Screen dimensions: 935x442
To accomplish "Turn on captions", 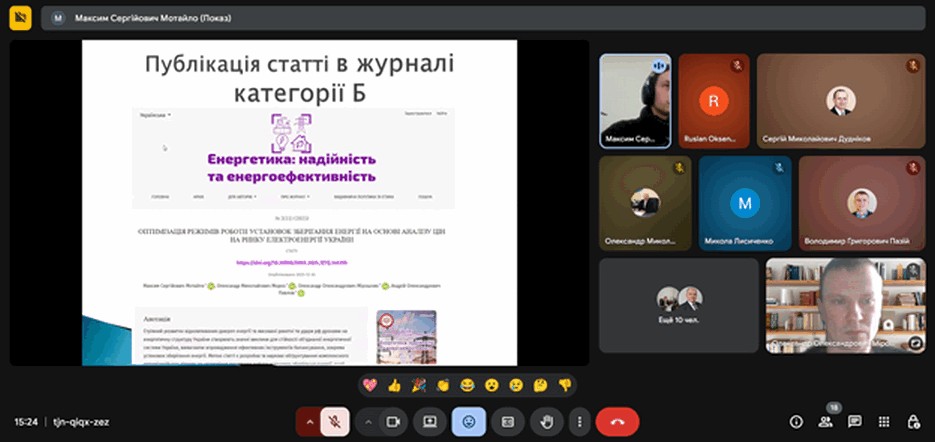I will pyautogui.click(x=507, y=422).
